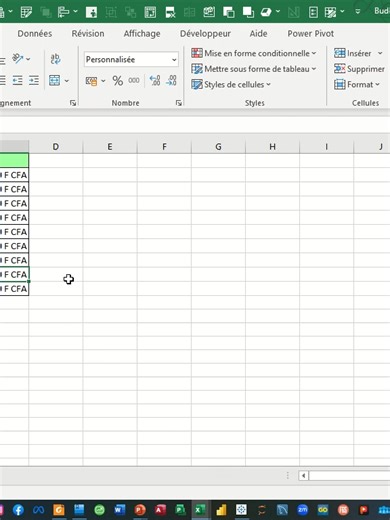This screenshot has height=520, width=390.
Task: Select column D header
Action: (56, 147)
